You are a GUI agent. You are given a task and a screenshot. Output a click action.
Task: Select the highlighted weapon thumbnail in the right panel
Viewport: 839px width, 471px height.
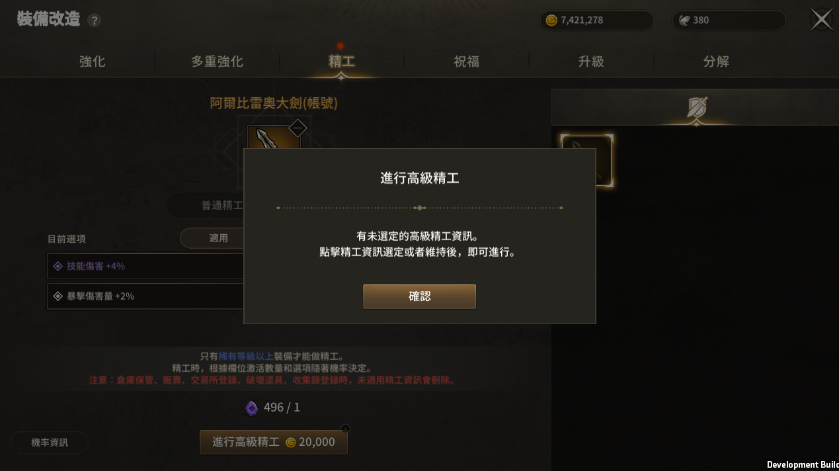[x=586, y=161]
